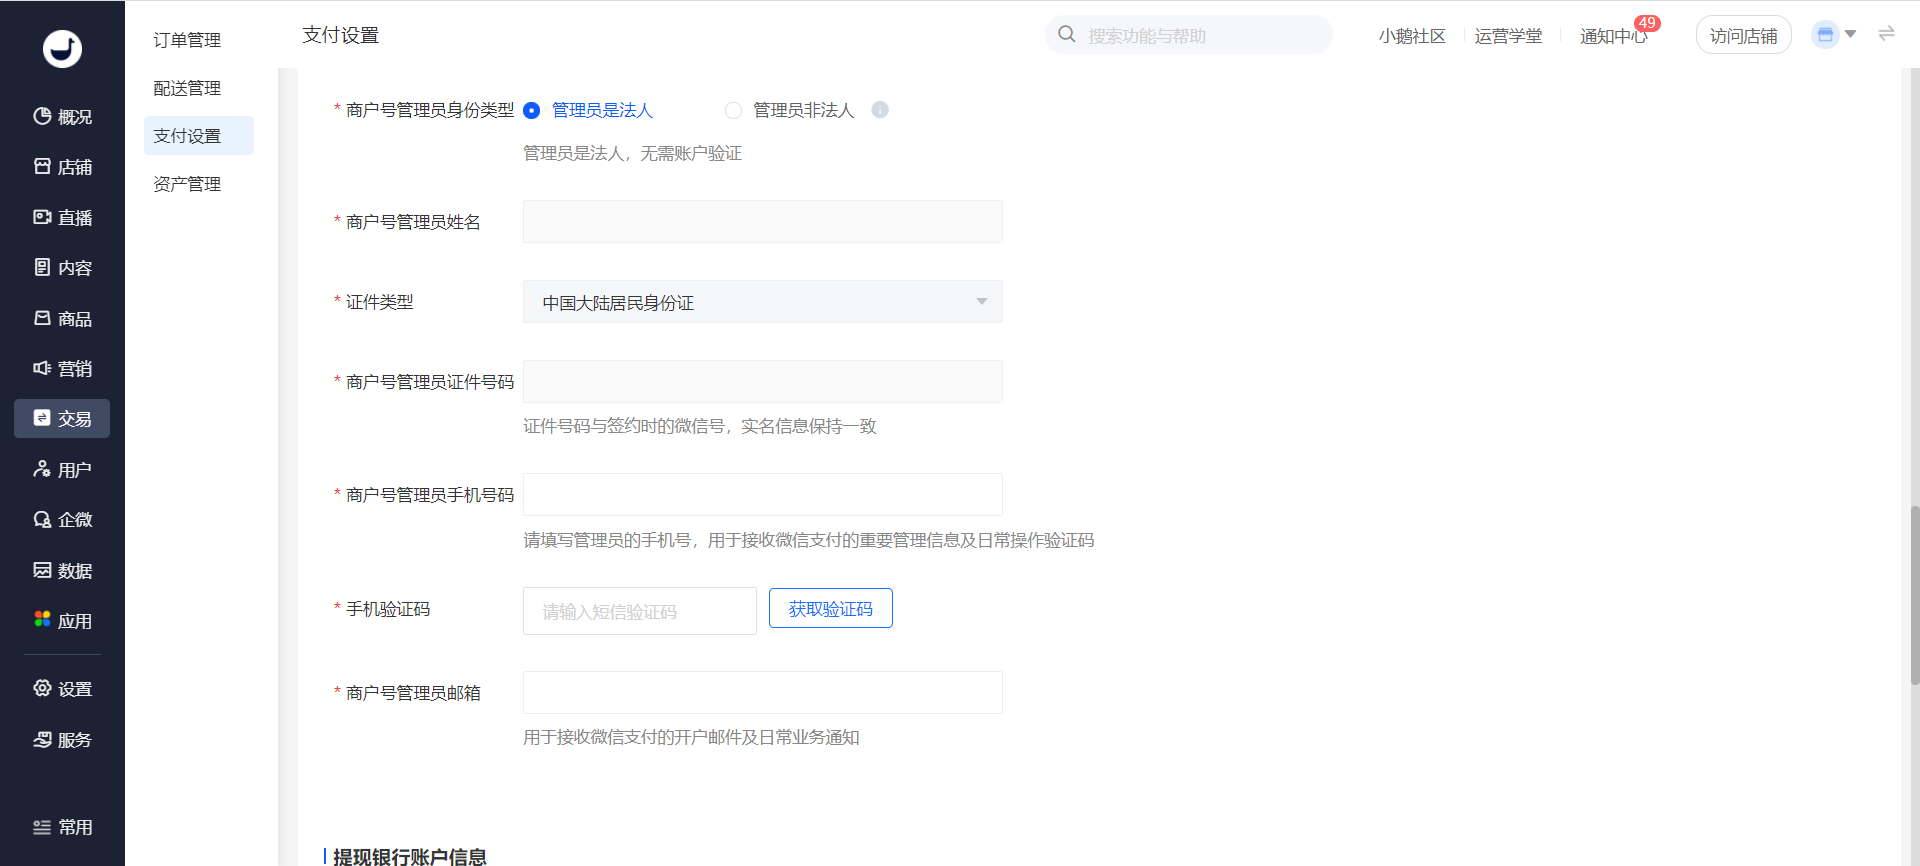Click the 访问店铺 button
1920x866 pixels.
[1743, 35]
